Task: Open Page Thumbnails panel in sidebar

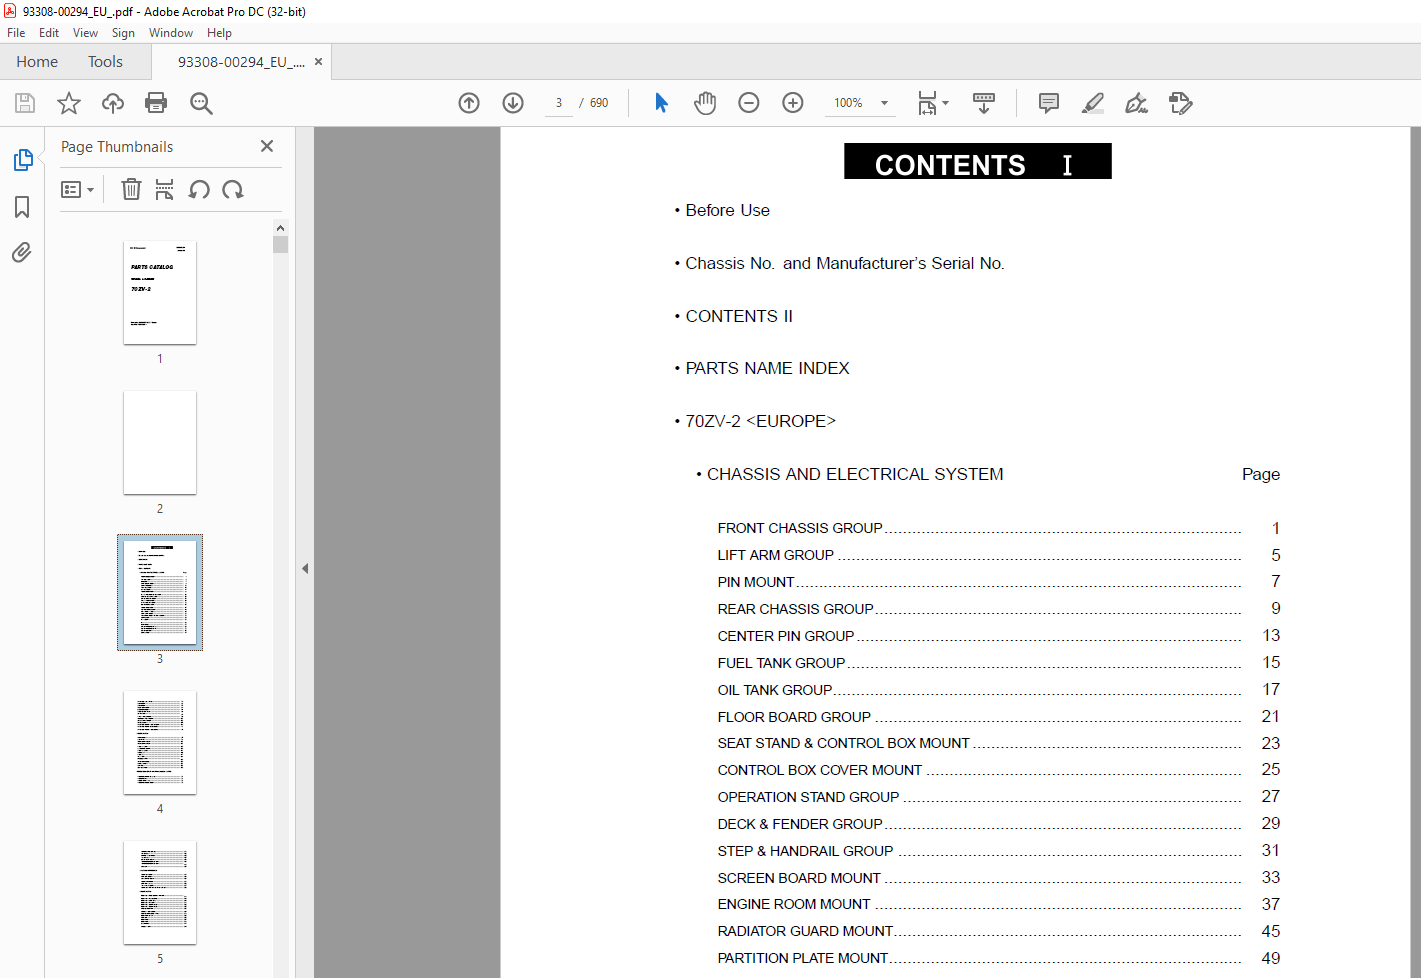Action: click(x=23, y=160)
